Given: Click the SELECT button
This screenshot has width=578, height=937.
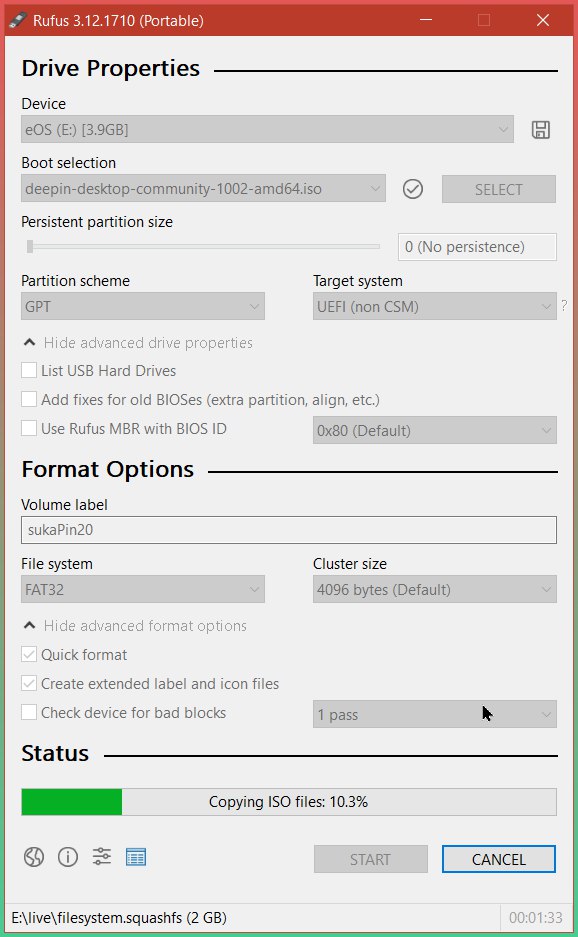Looking at the screenshot, I should pyautogui.click(x=499, y=189).
